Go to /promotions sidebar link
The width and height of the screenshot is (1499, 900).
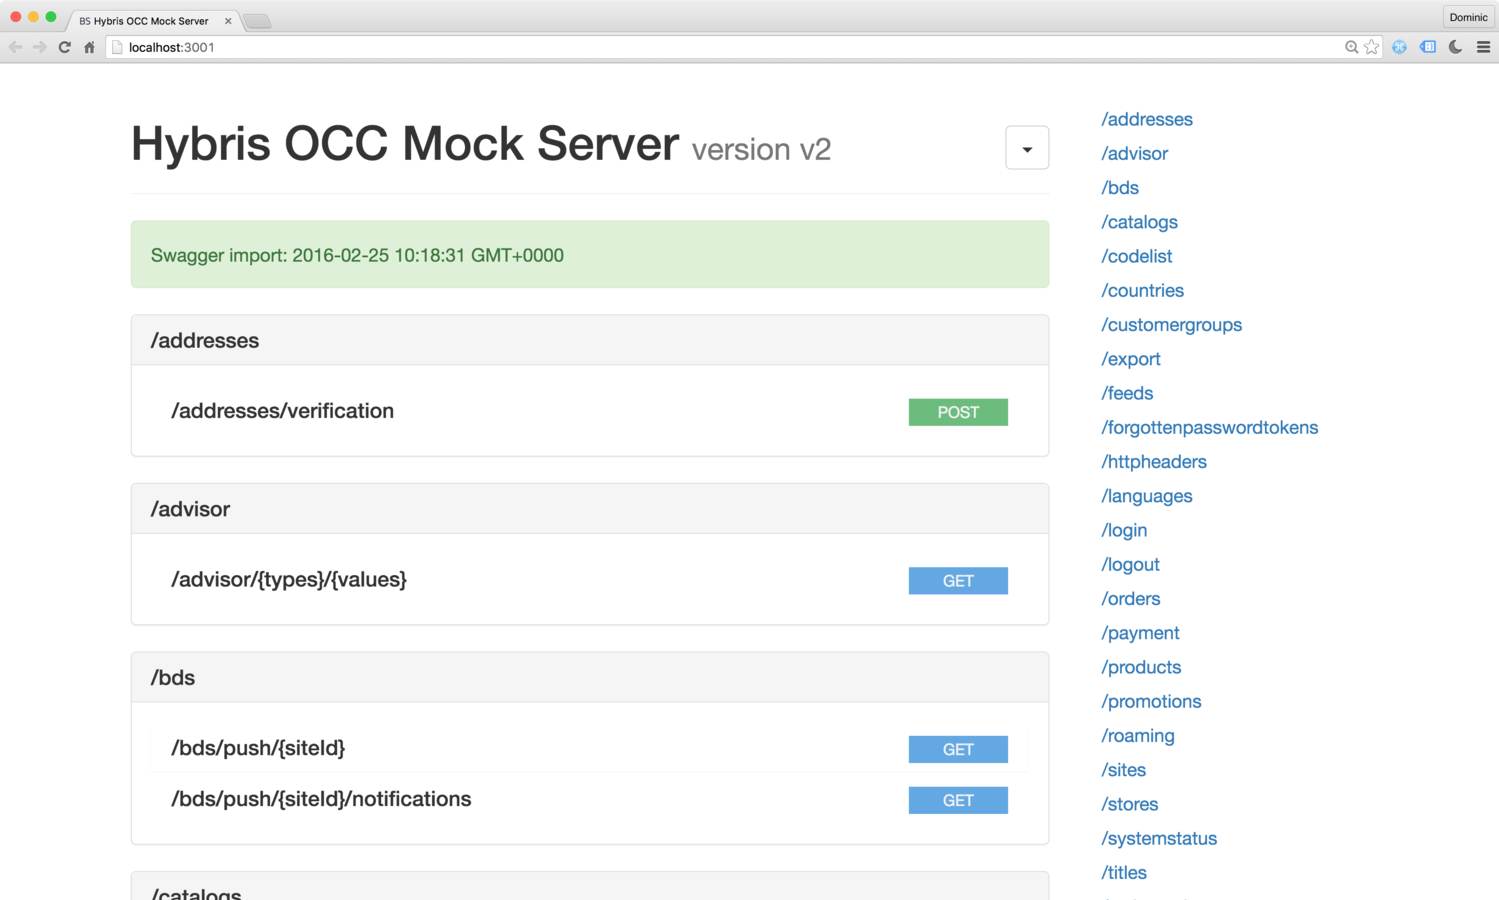coord(1151,701)
